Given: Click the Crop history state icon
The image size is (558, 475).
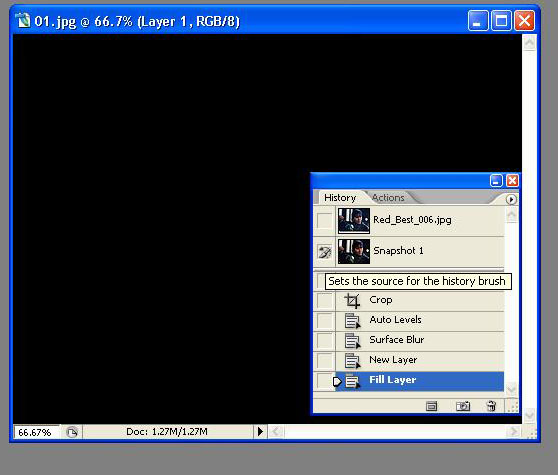Looking at the screenshot, I should click(352, 300).
